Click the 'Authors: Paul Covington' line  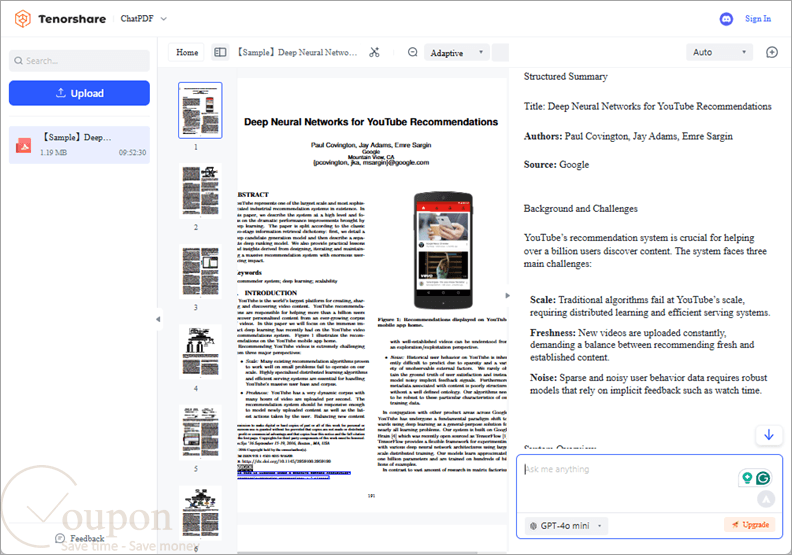tap(628, 136)
